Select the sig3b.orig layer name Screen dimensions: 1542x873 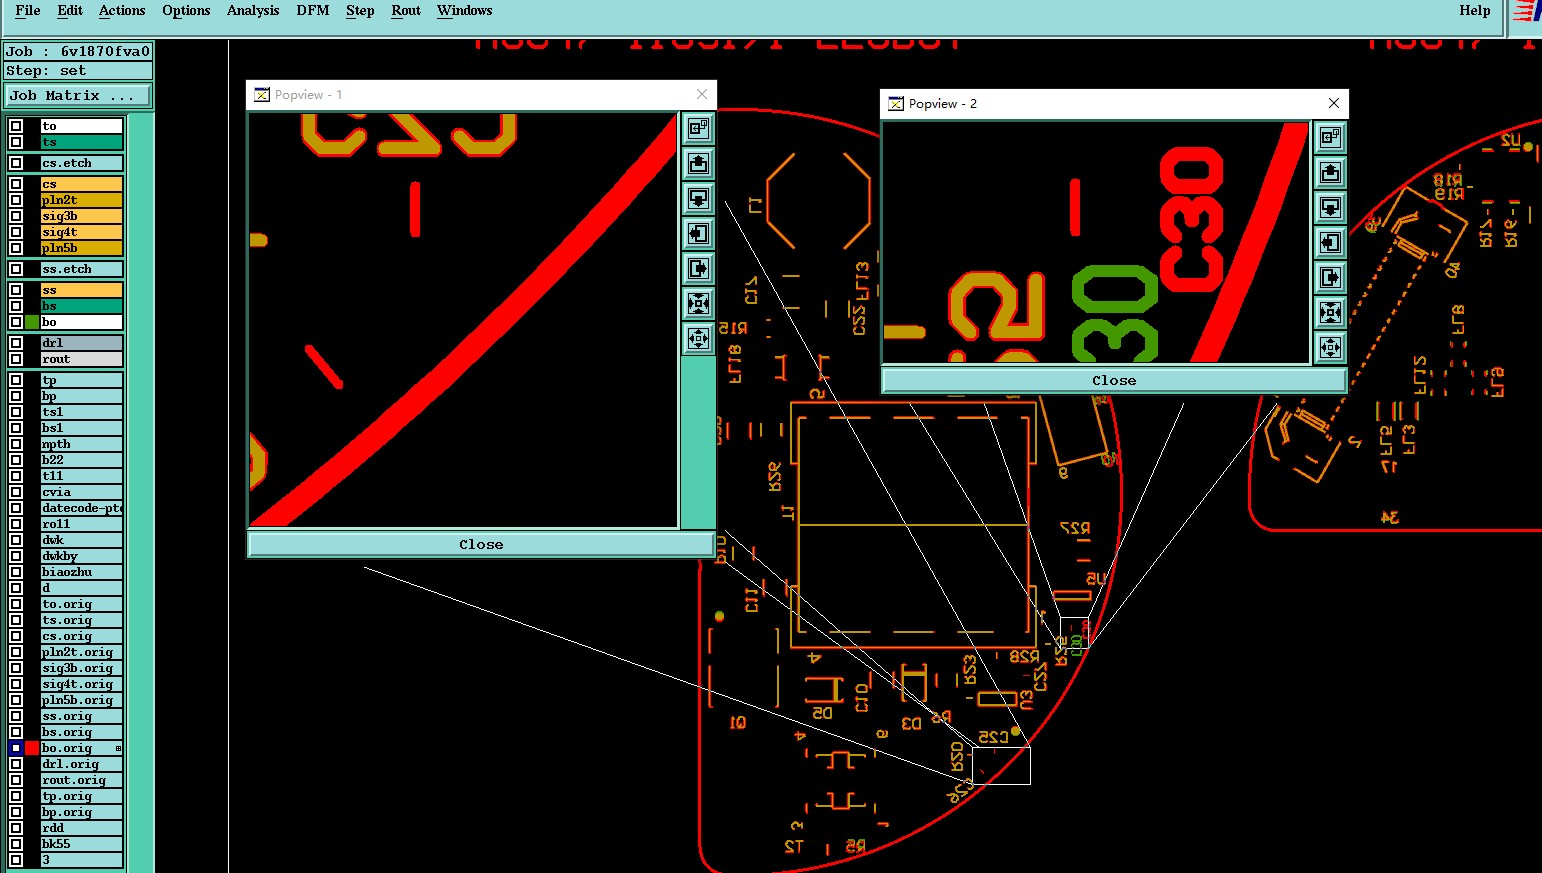click(82, 668)
